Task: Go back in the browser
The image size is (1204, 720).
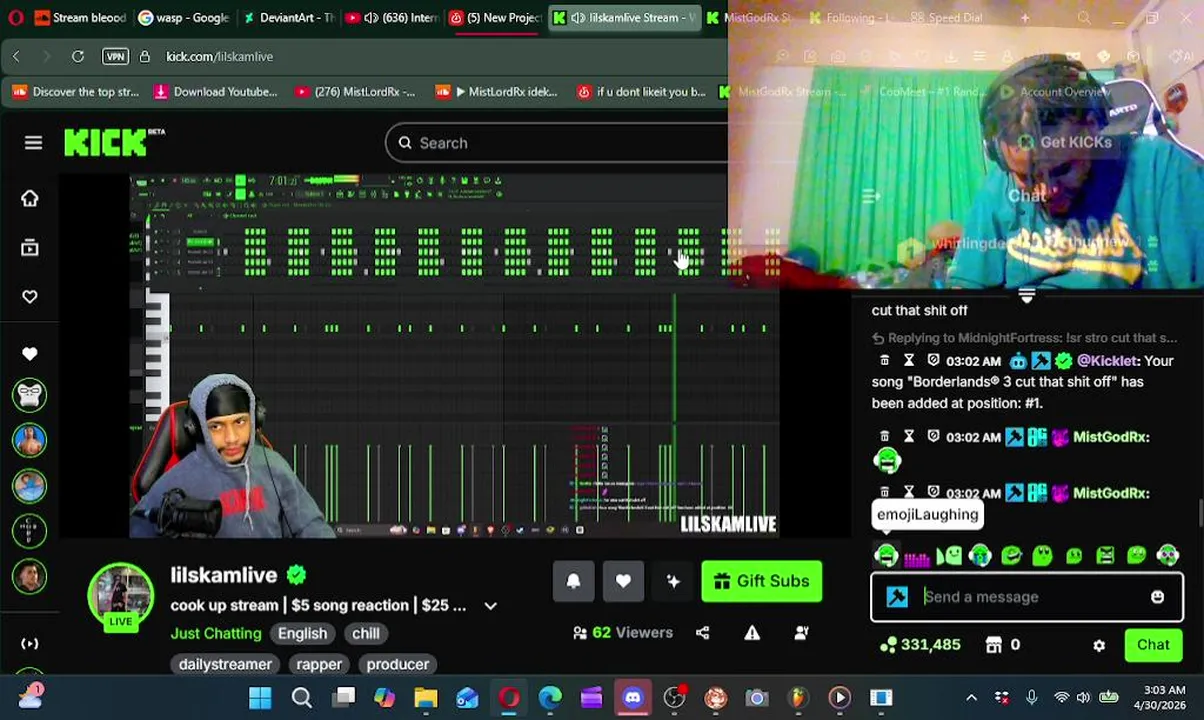Action: (x=16, y=56)
